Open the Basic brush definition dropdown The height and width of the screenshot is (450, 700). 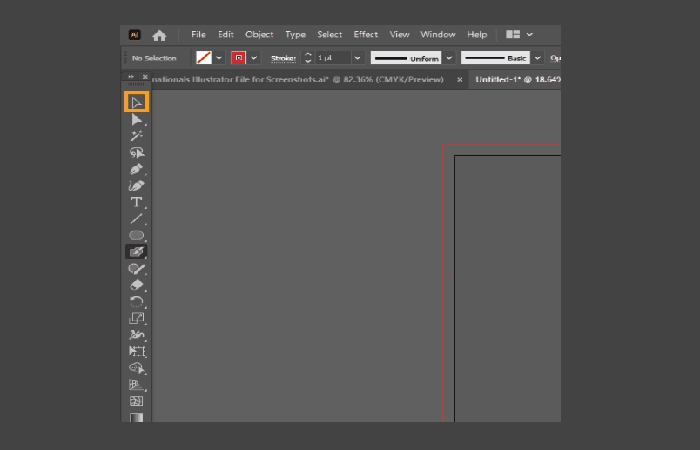point(538,58)
